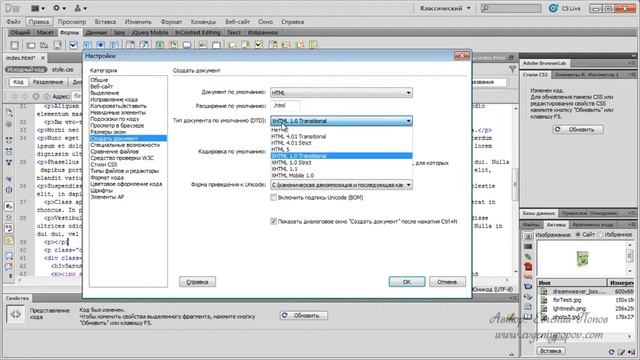Uncheck show Create Document dialog on Ctrl+N
This screenshot has width=640, height=360.
pyautogui.click(x=273, y=222)
